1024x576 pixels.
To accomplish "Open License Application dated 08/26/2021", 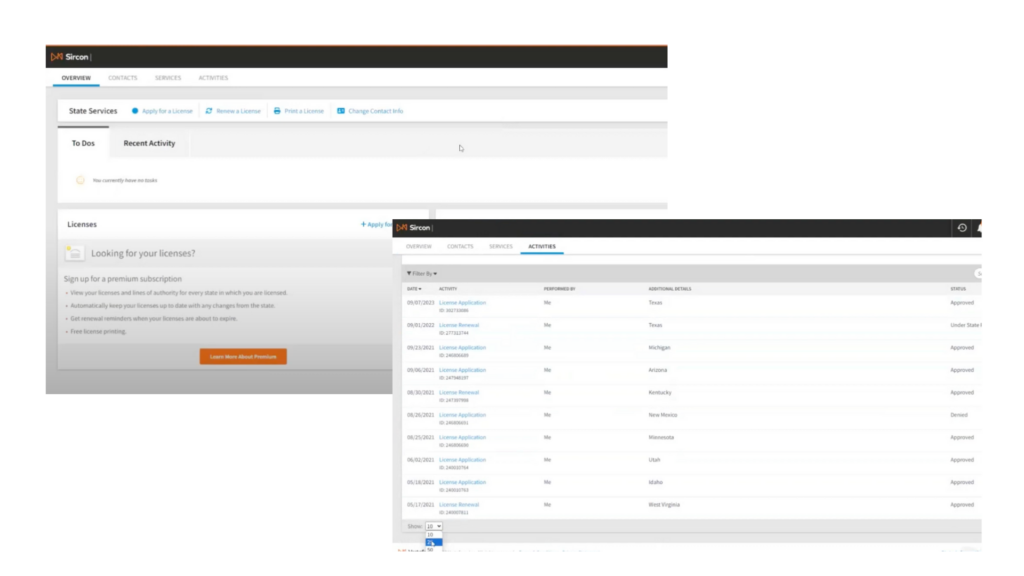I will (x=462, y=415).
